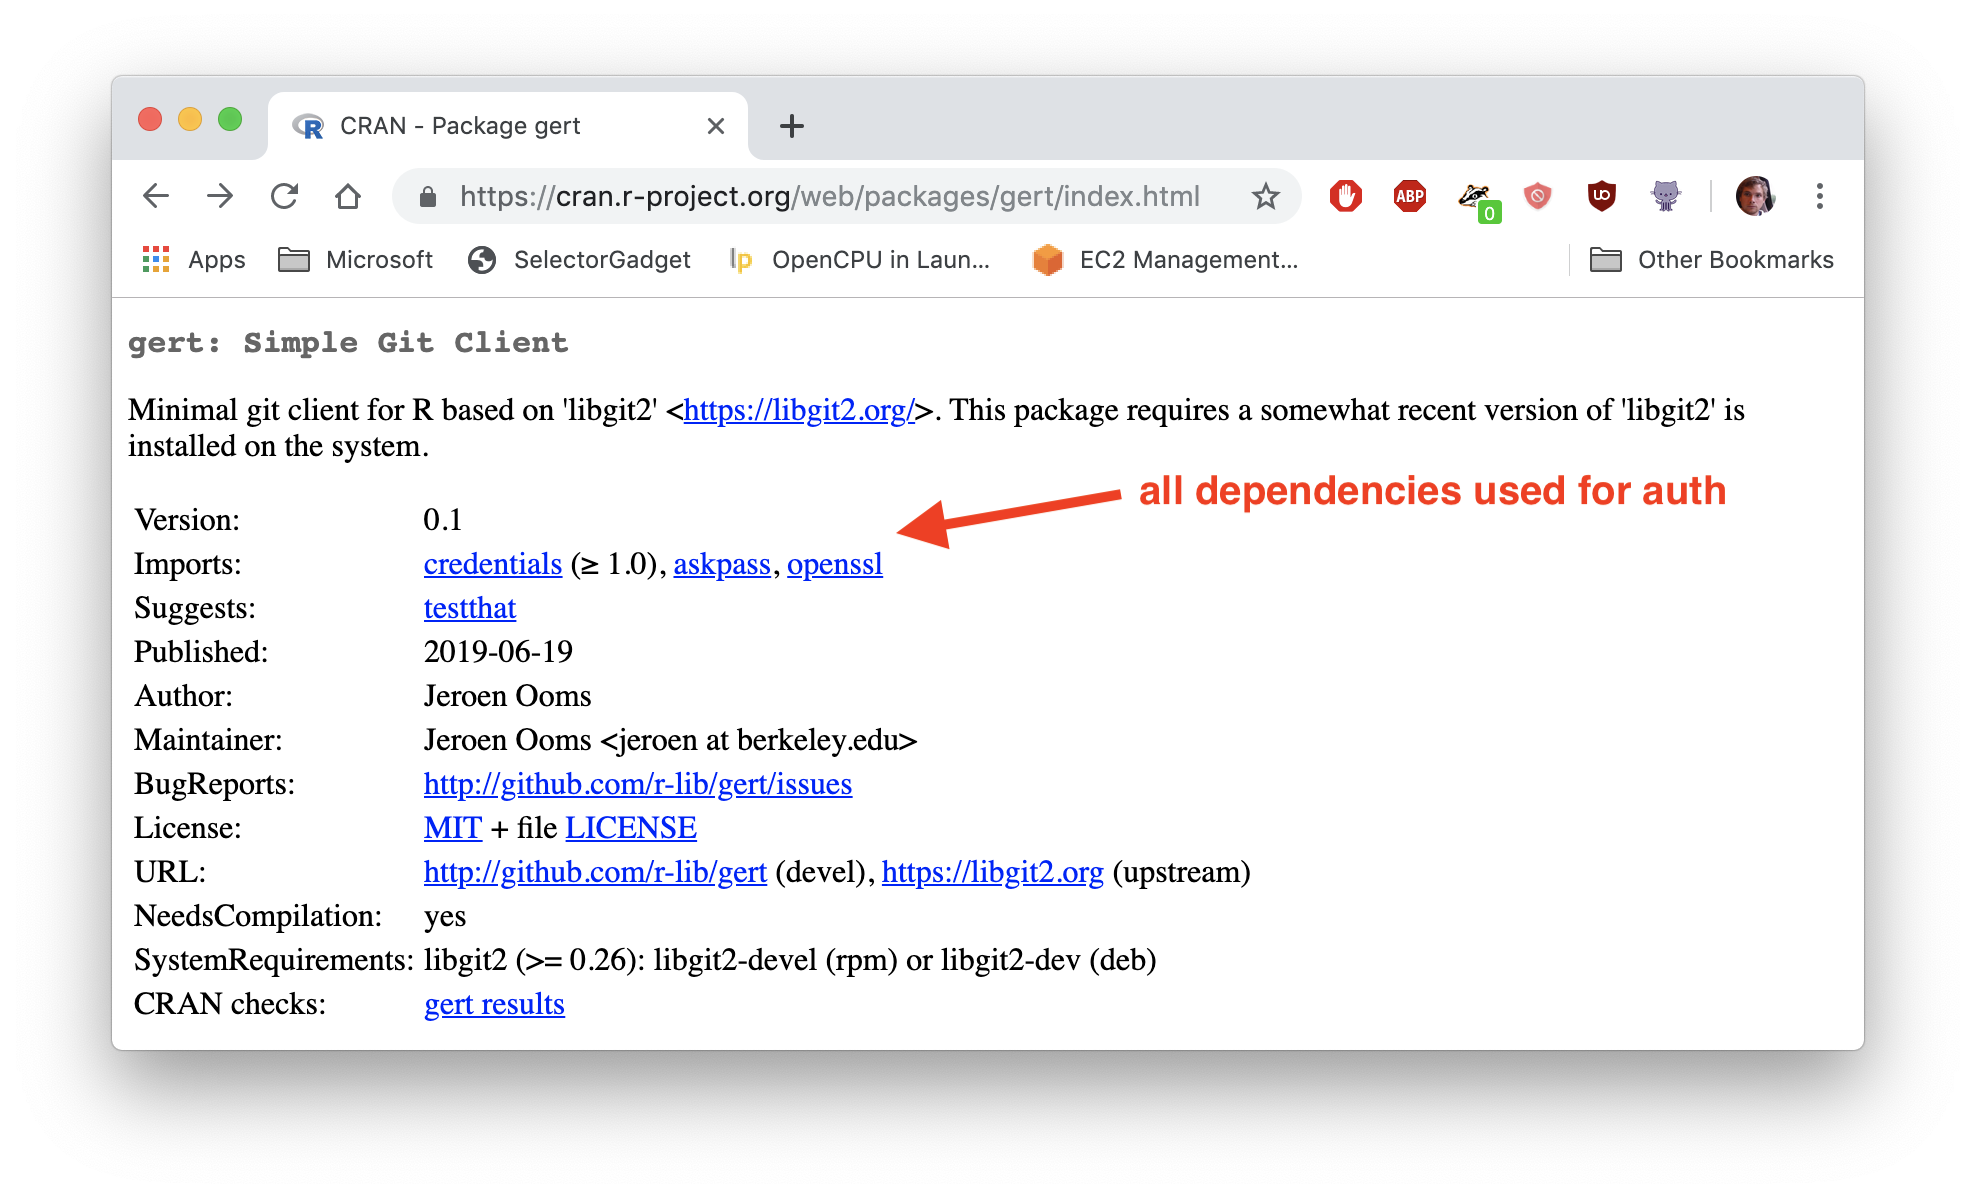Click the CRAN checks label

[x=230, y=1004]
